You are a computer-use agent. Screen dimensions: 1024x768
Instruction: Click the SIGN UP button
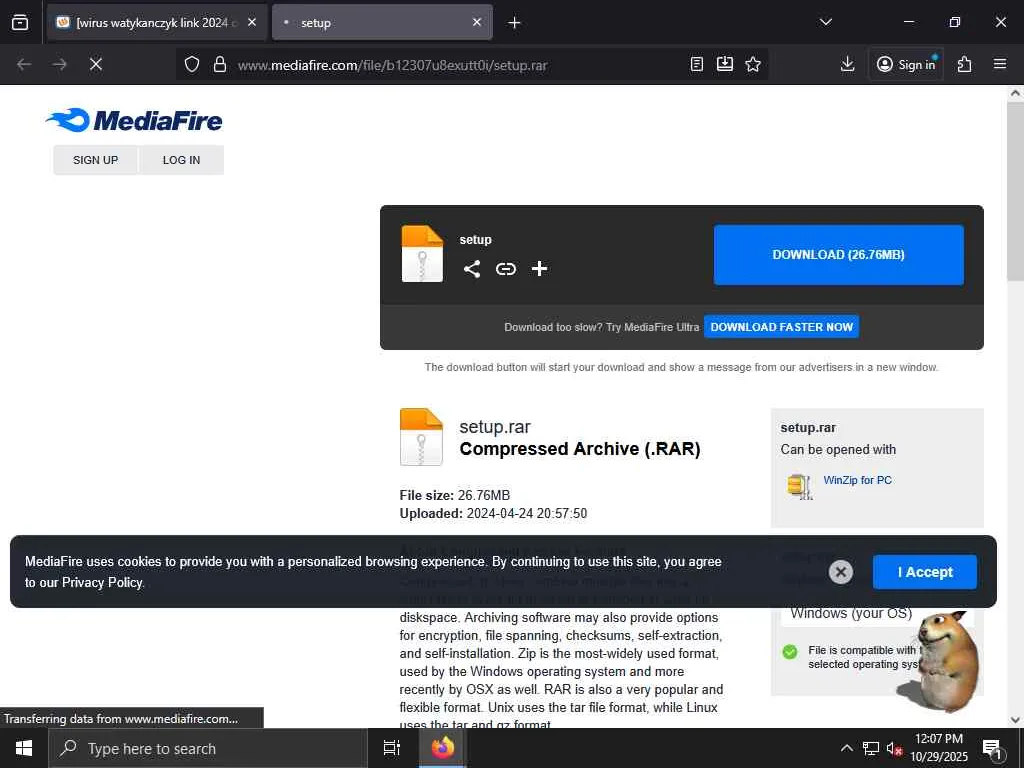(x=95, y=160)
